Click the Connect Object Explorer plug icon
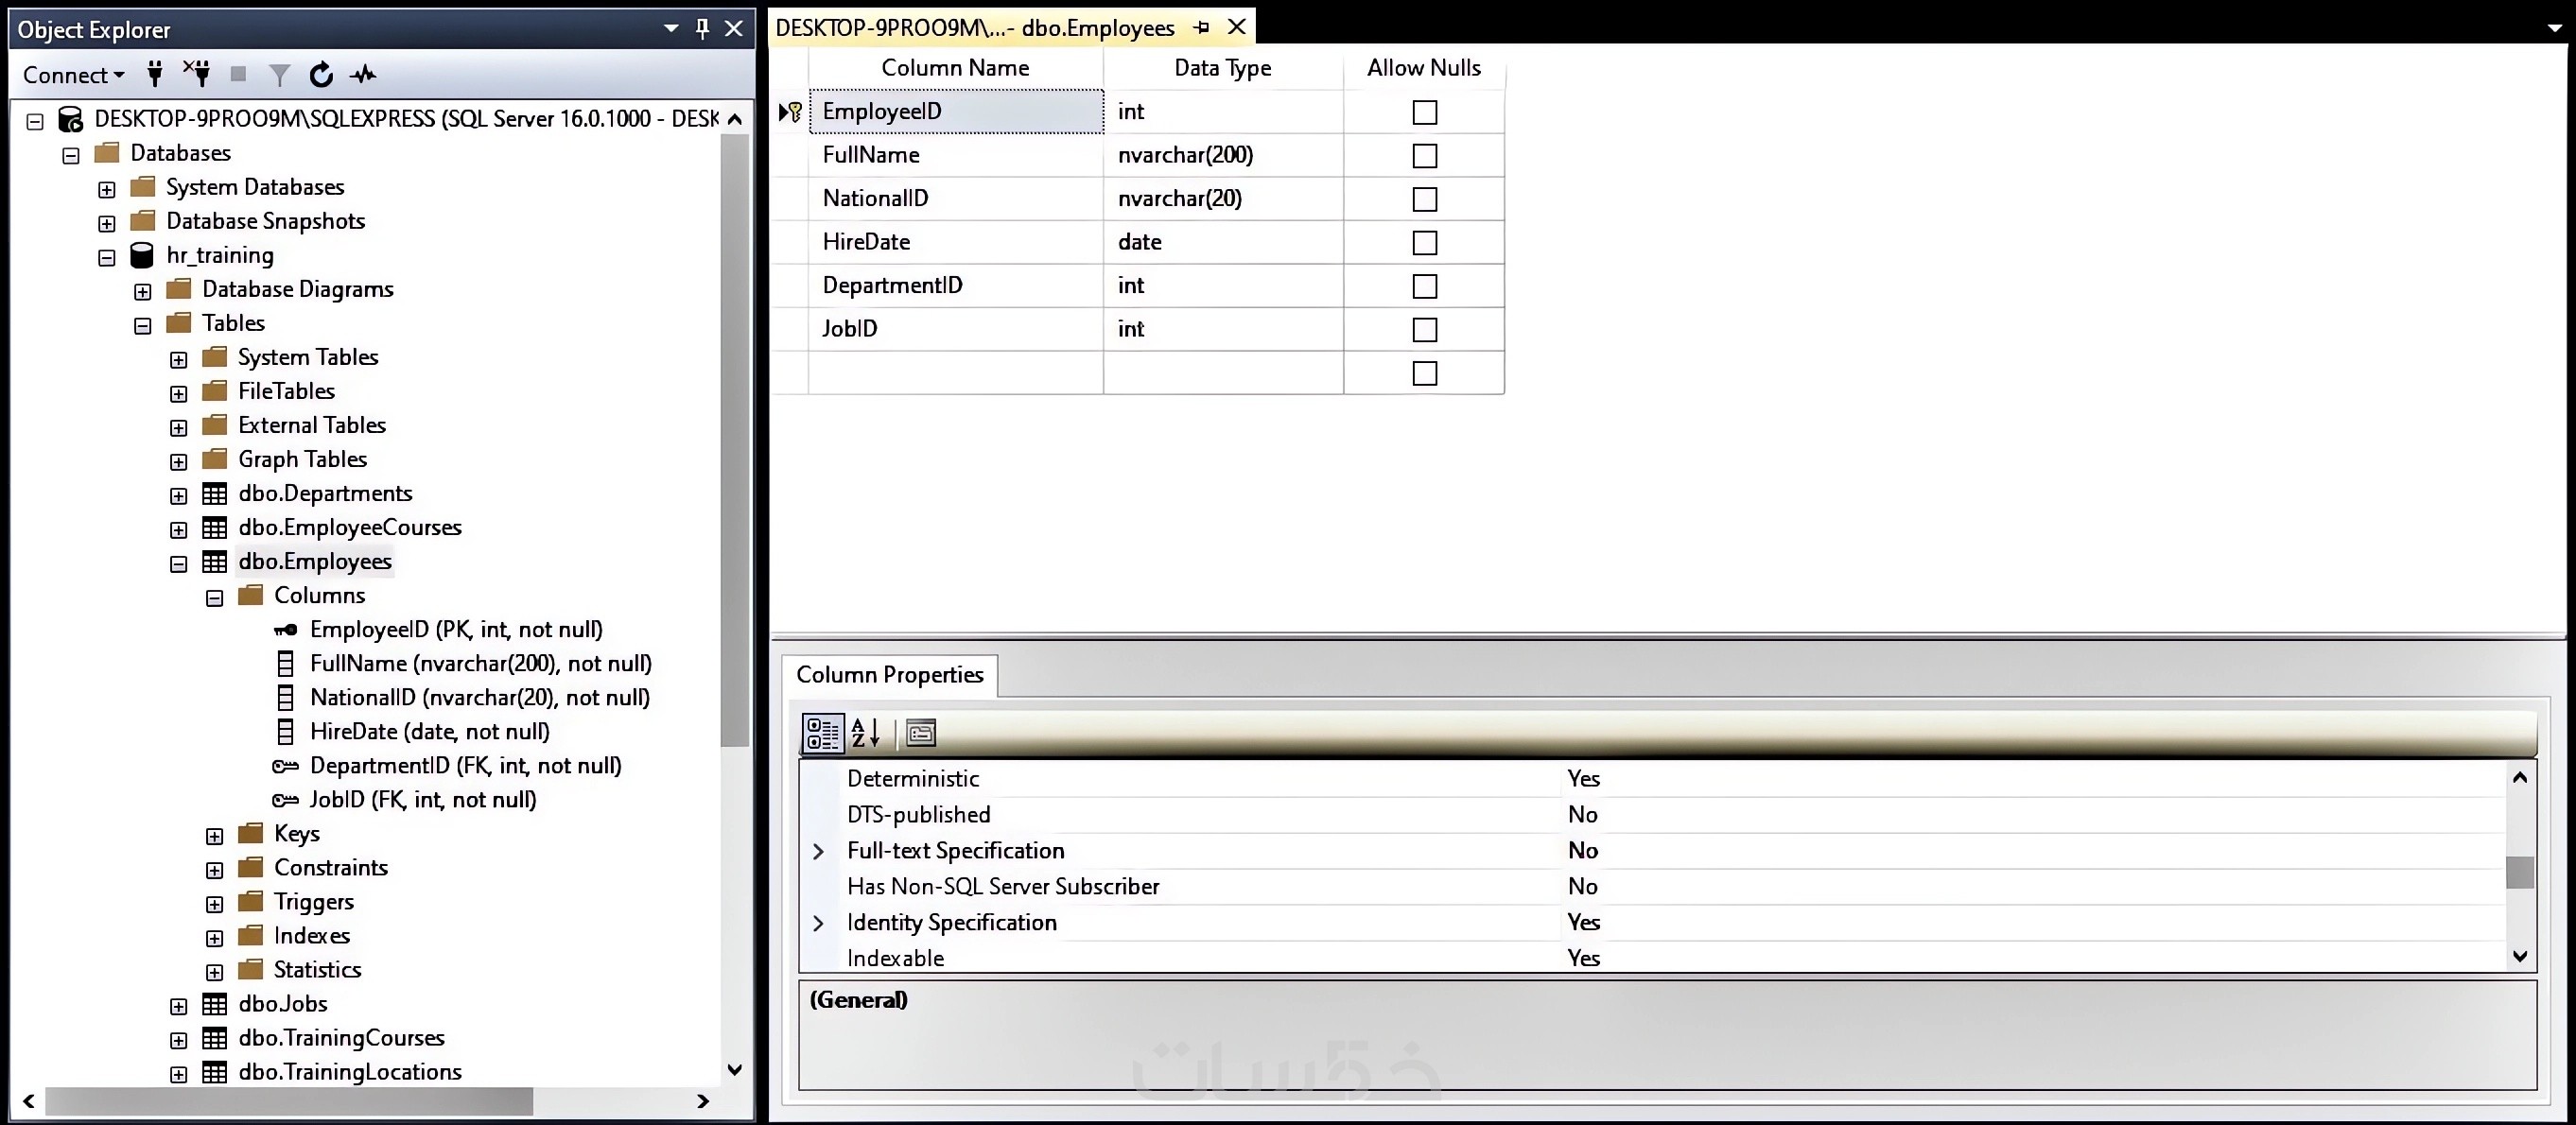Viewport: 2576px width, 1125px height. coord(155,74)
